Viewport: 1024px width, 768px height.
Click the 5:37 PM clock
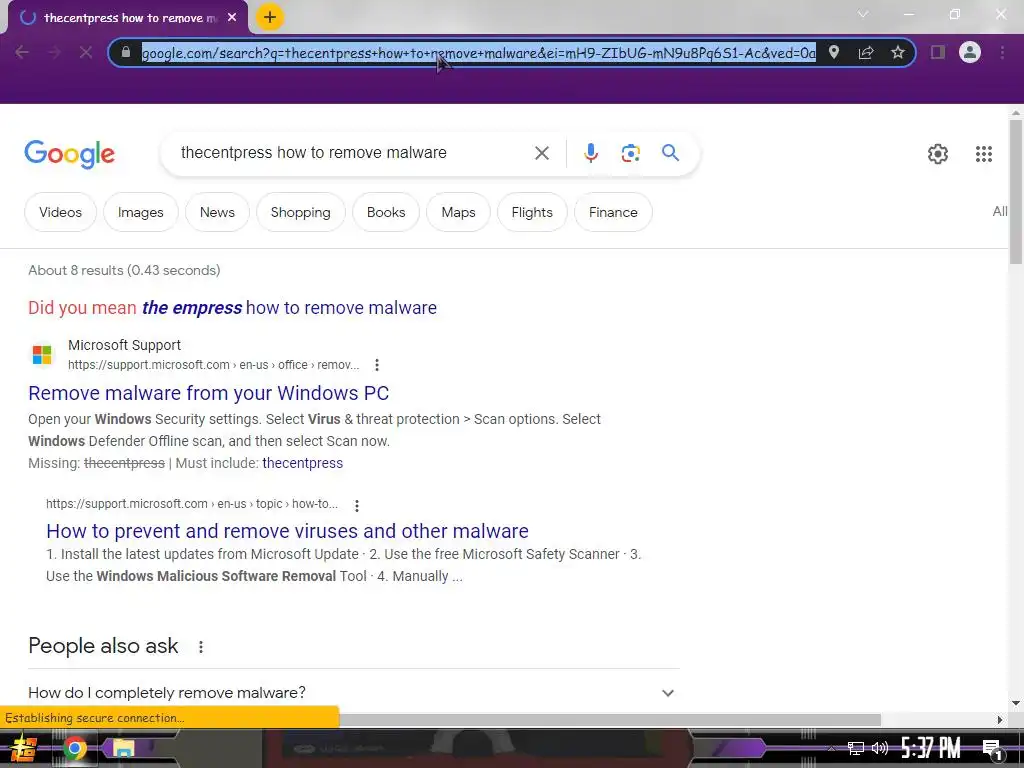[931, 748]
